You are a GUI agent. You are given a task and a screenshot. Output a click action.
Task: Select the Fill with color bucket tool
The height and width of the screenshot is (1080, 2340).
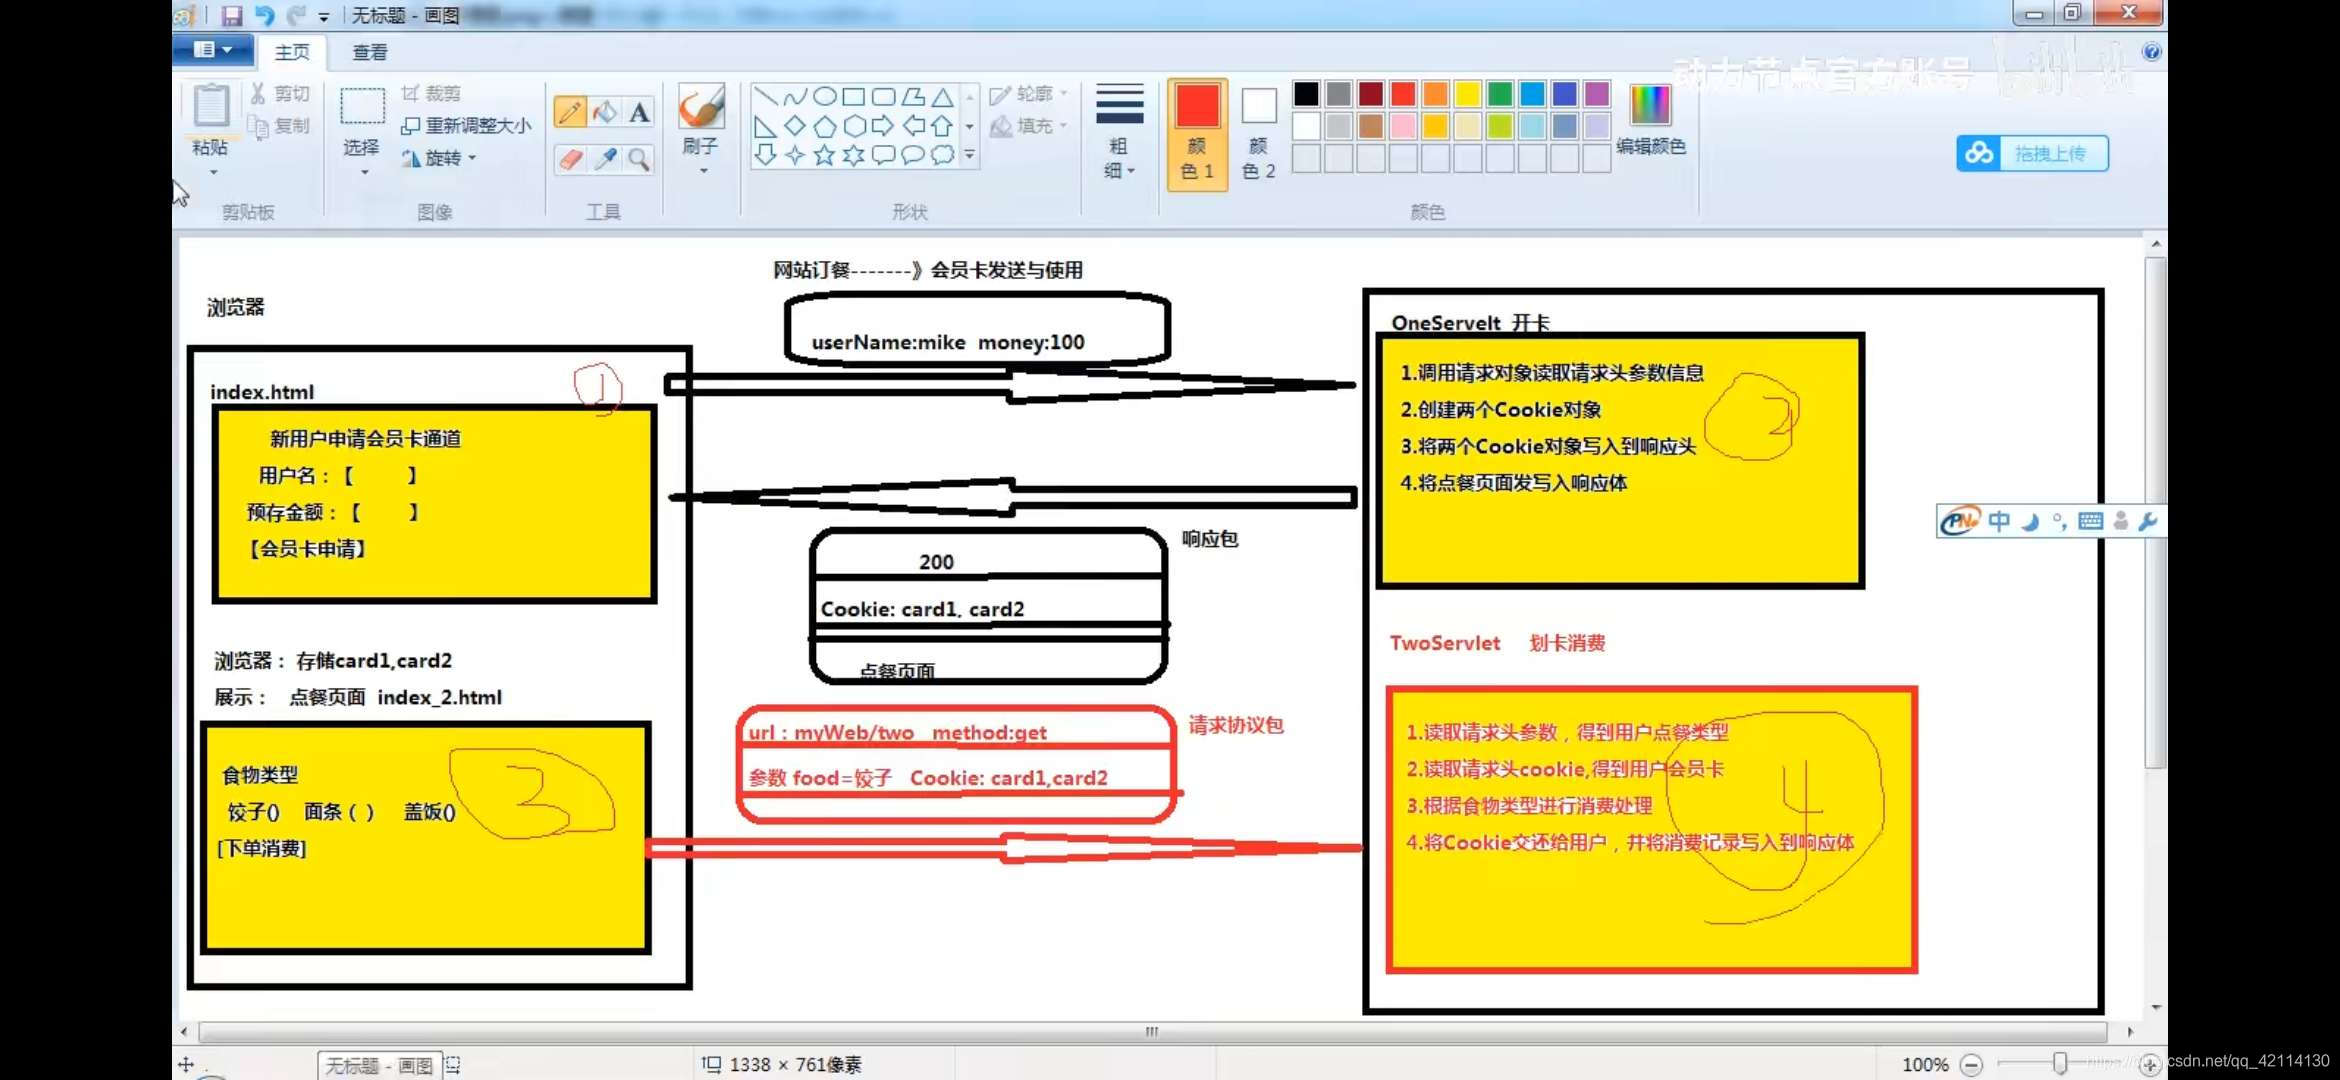click(x=605, y=112)
